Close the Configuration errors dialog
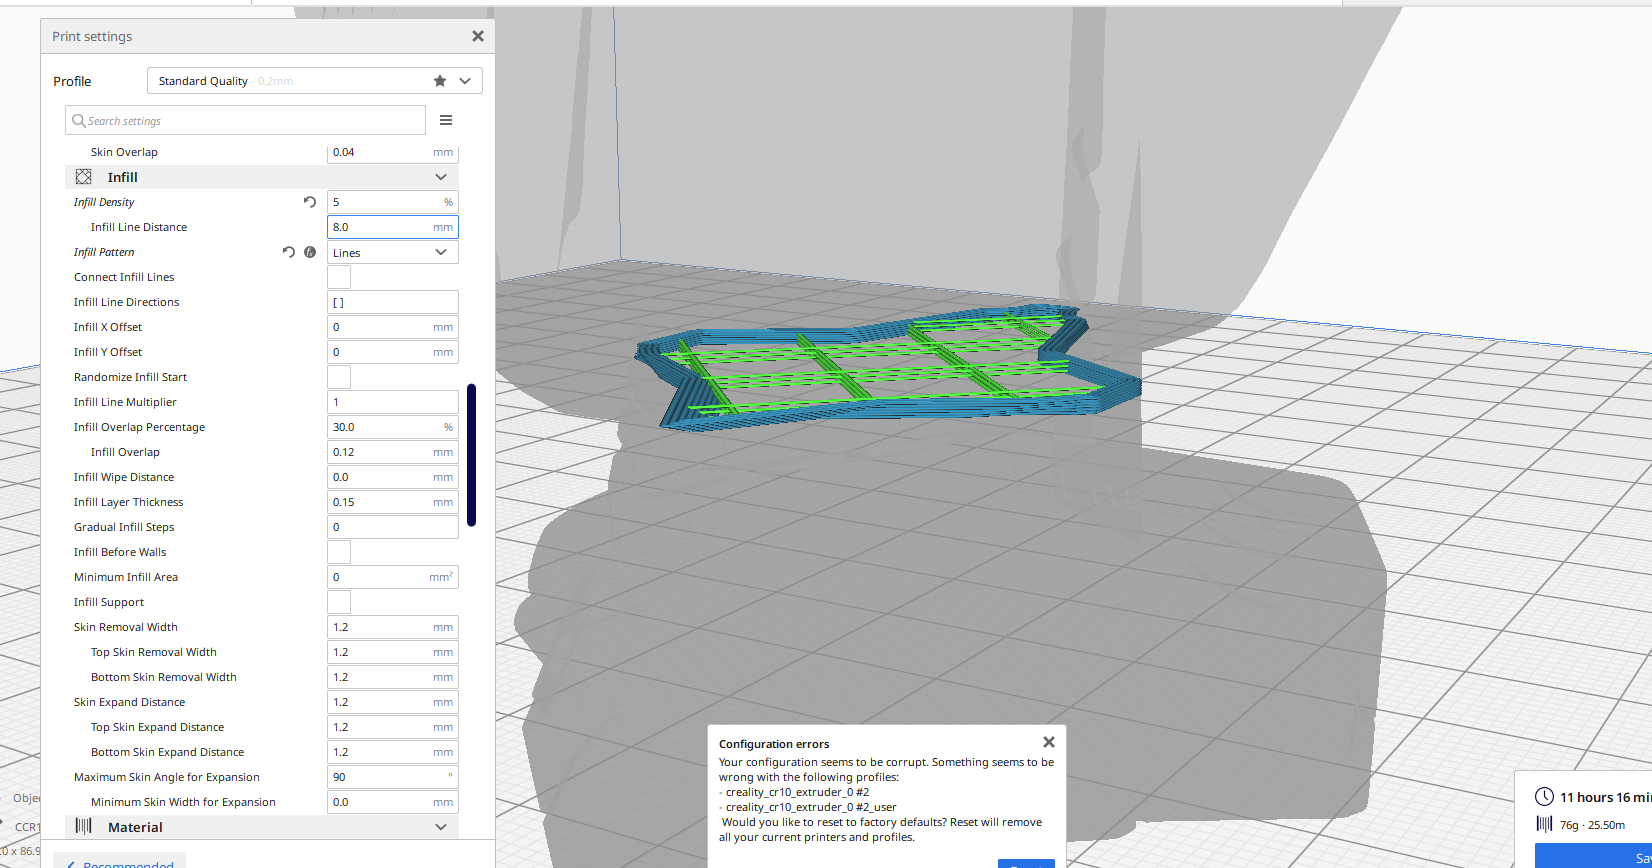 tap(1049, 742)
